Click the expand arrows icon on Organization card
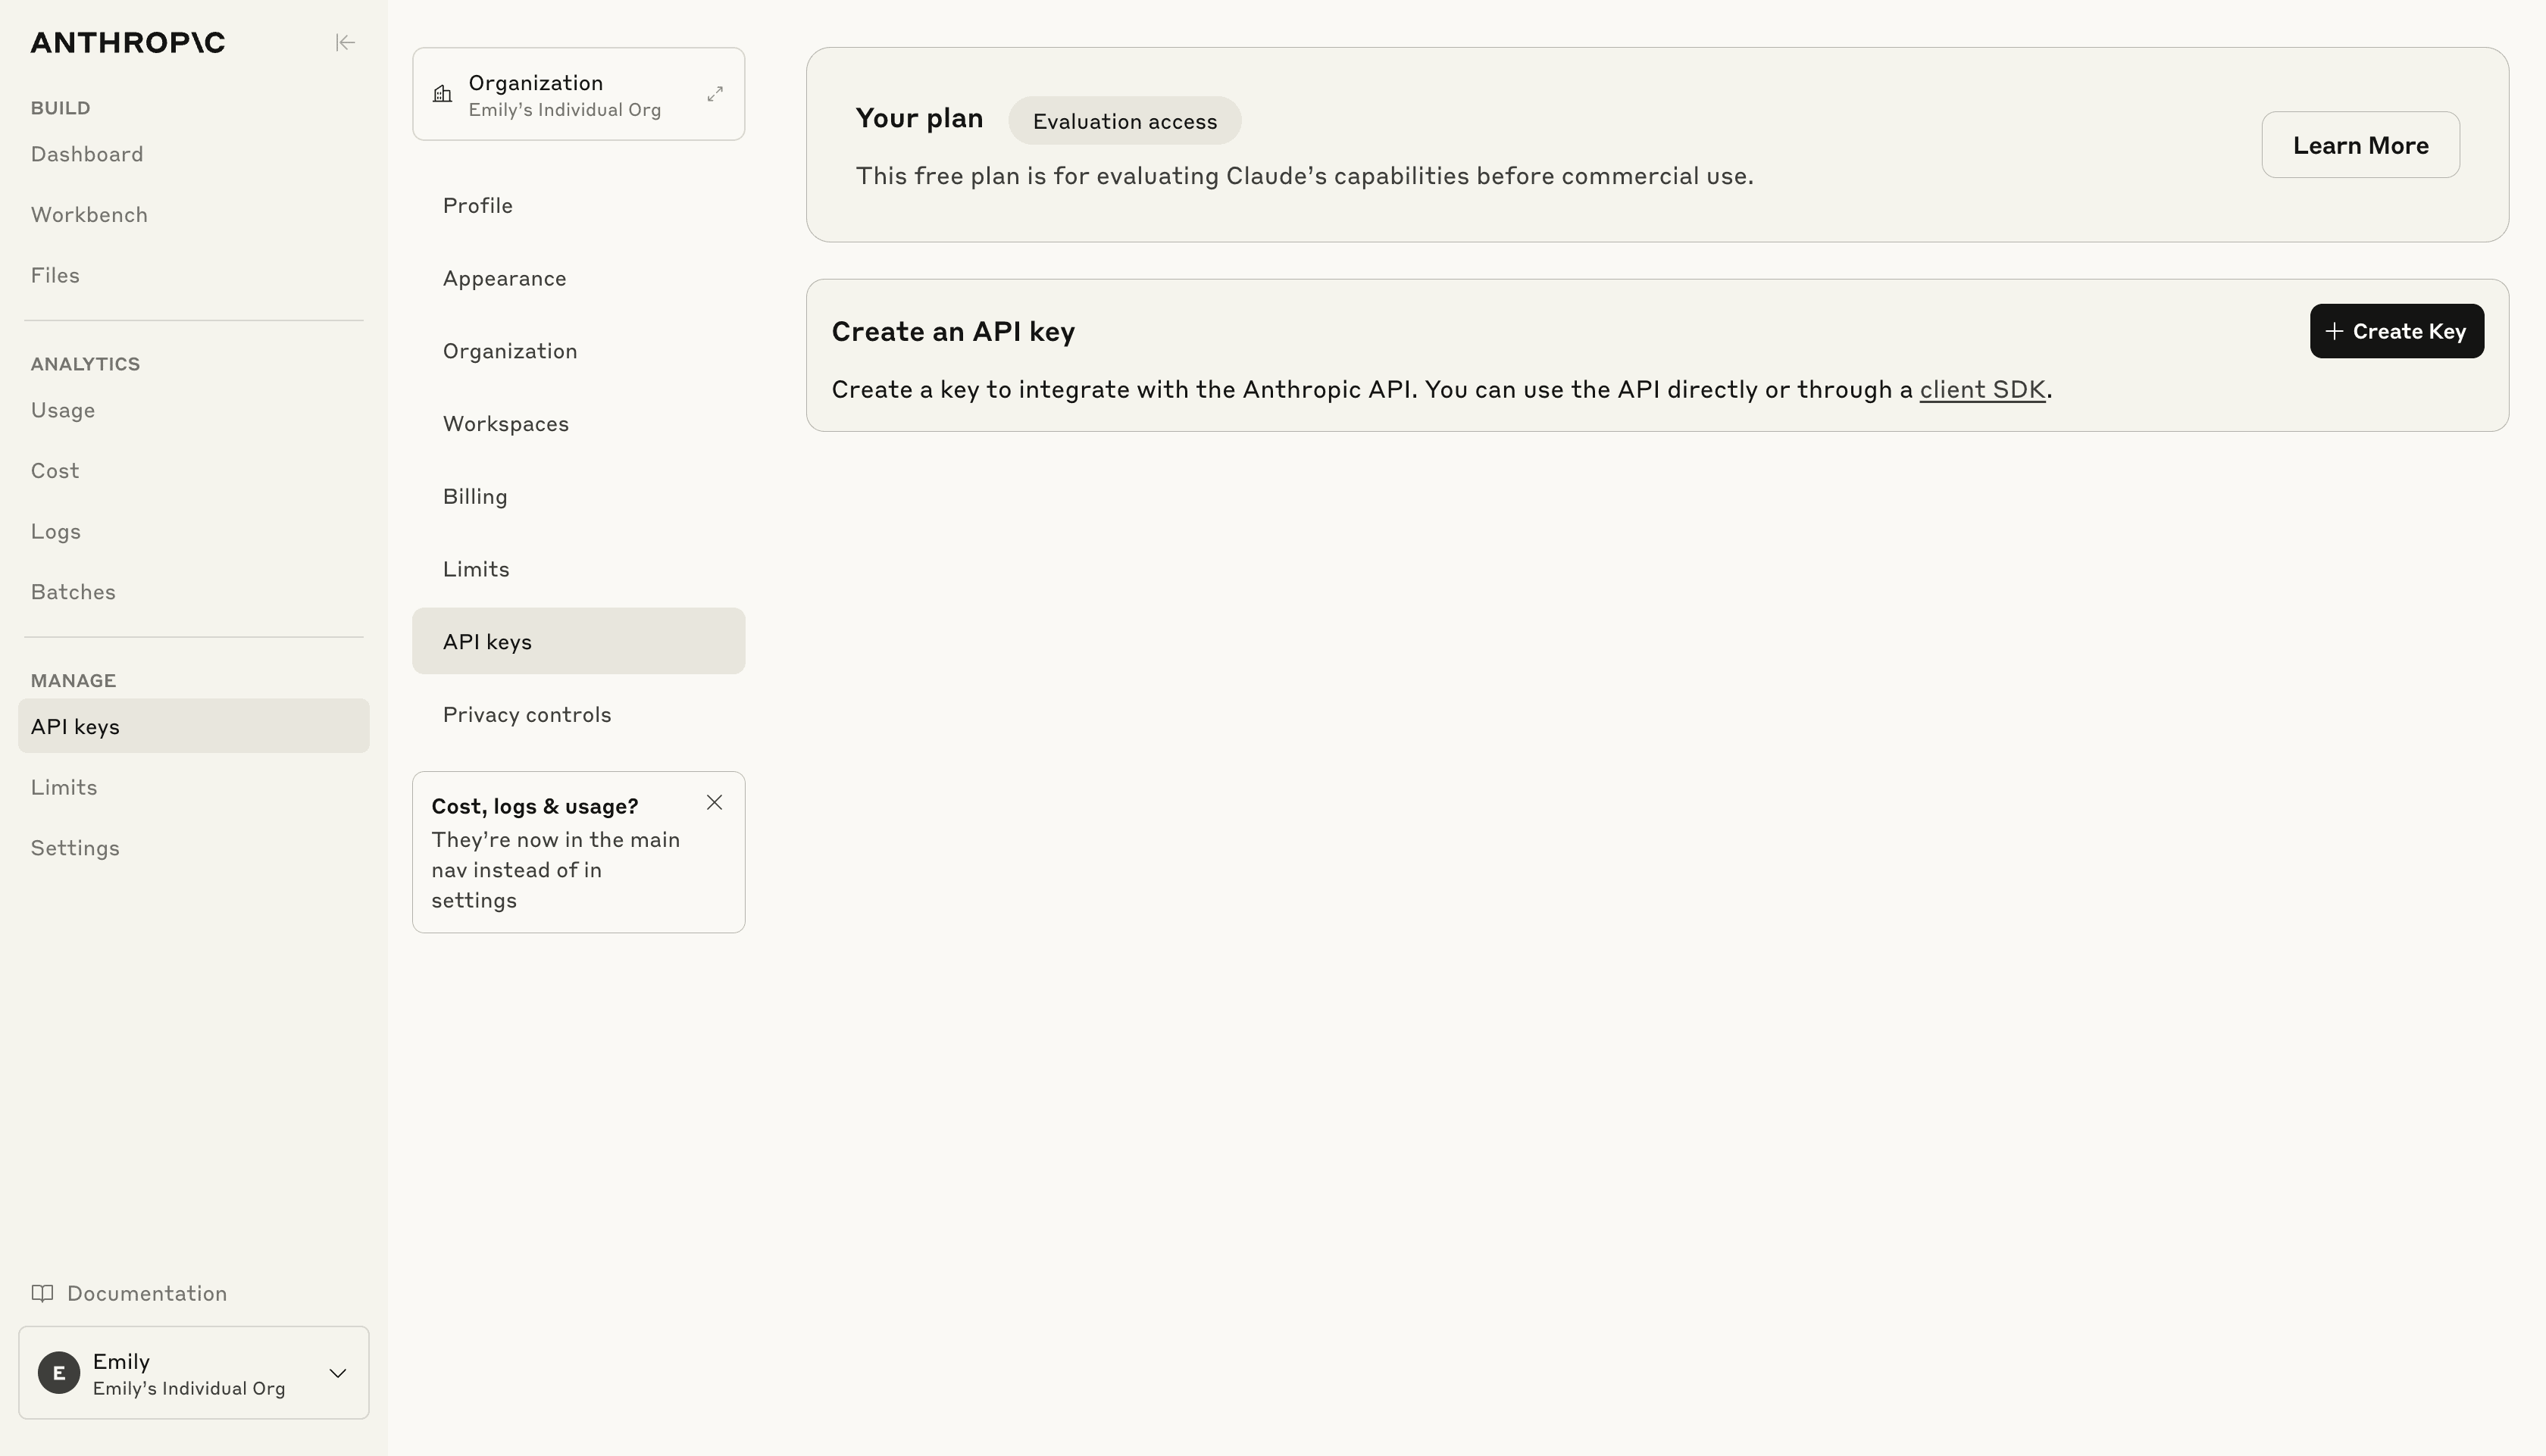 (715, 94)
